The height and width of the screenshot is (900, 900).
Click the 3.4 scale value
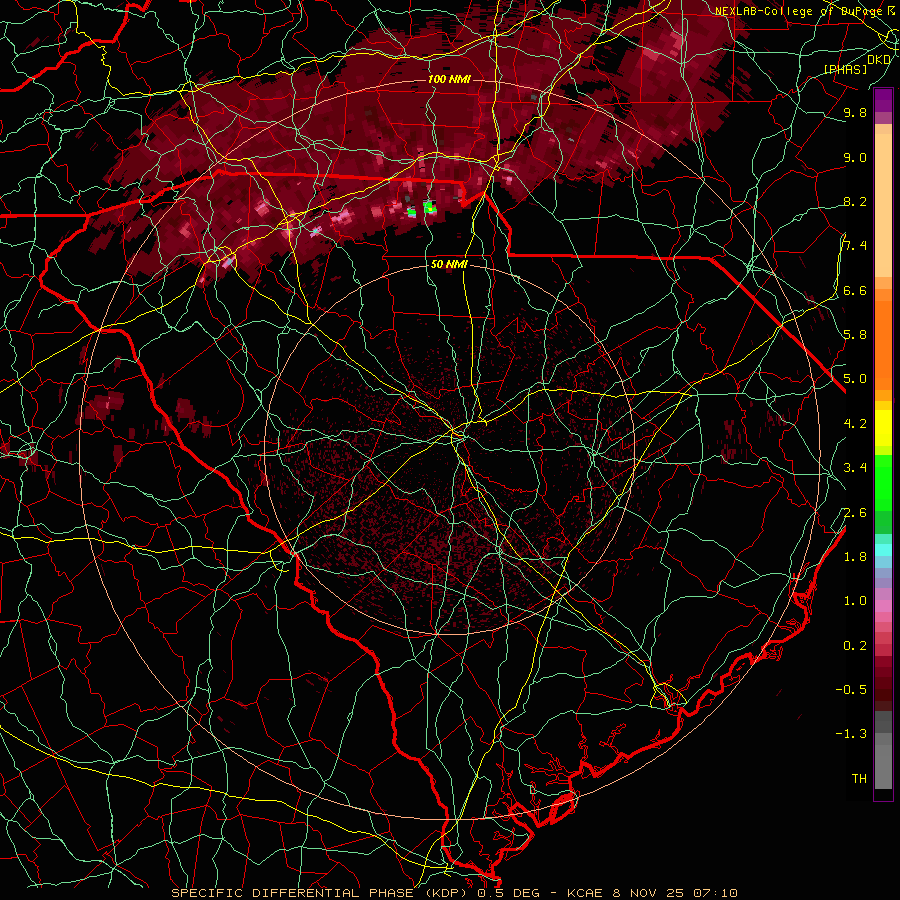pos(855,468)
